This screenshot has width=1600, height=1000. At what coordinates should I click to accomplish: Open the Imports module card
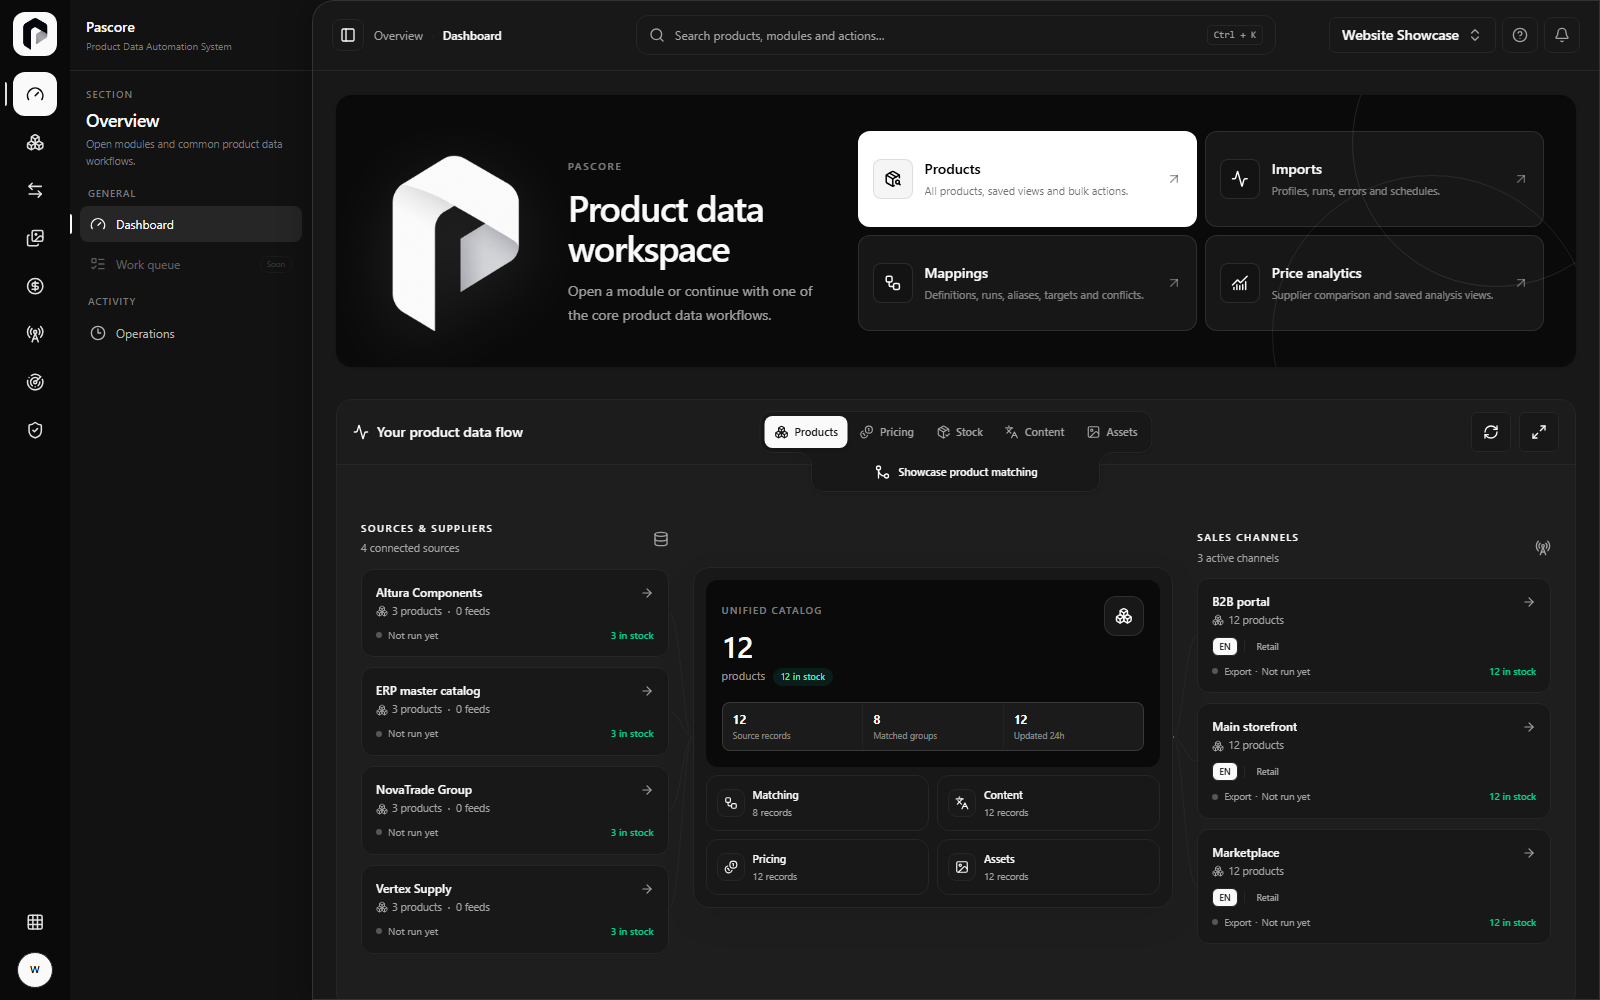pos(1374,179)
